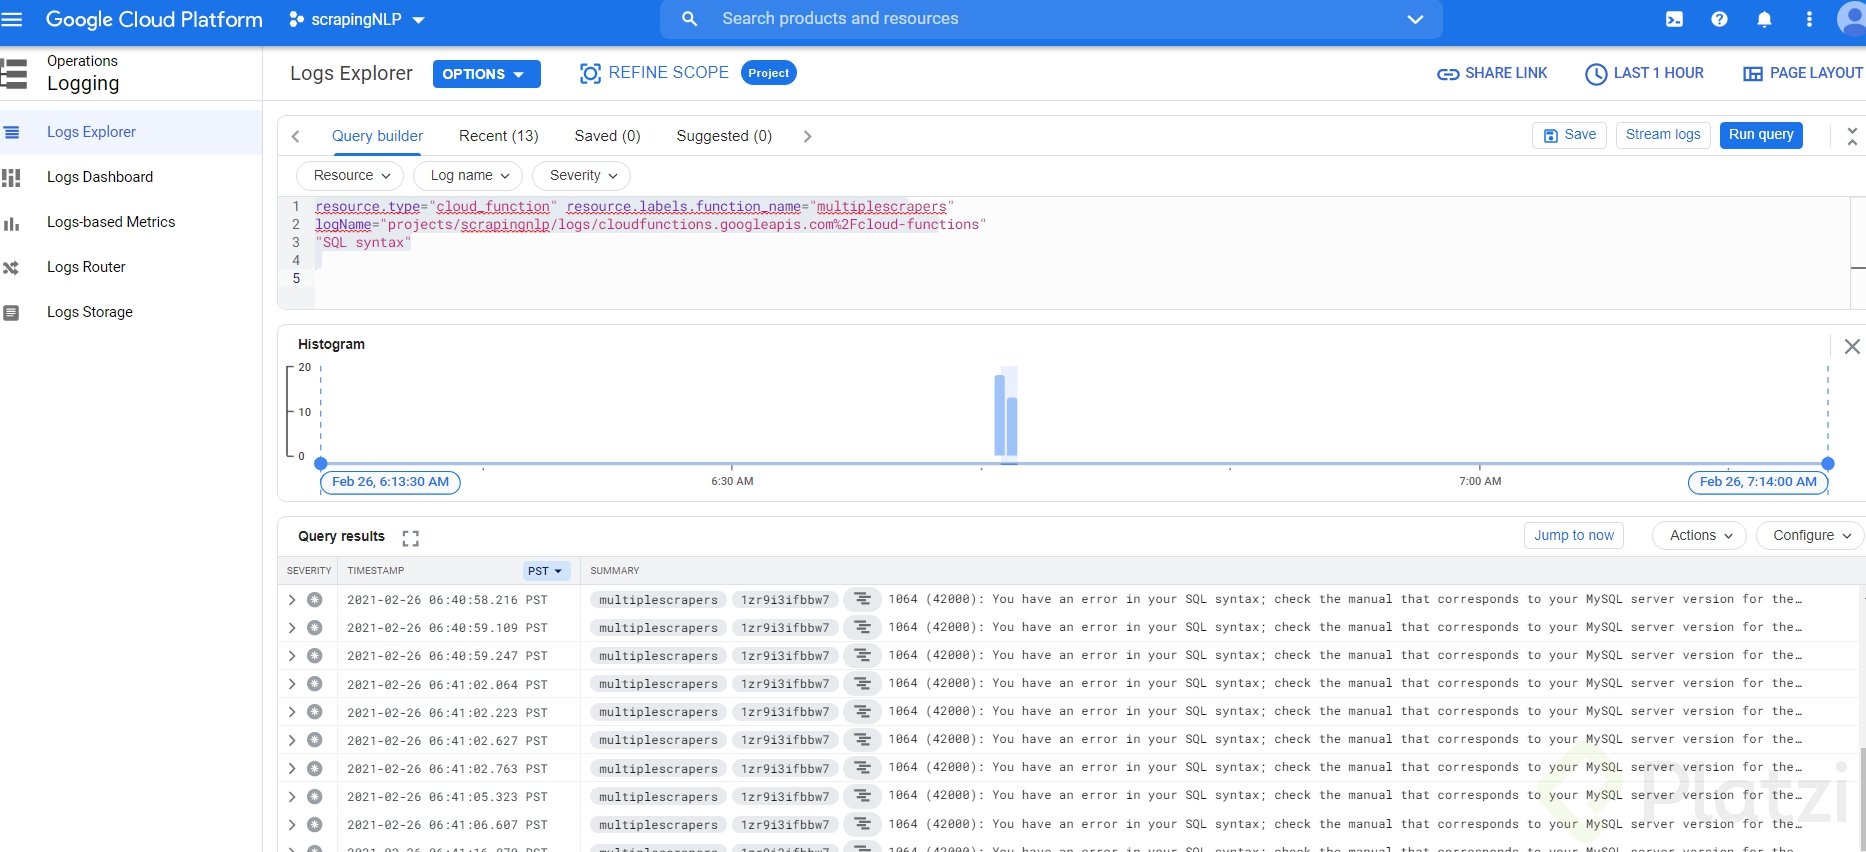
Task: Collapse the query pane with arrows icon
Action: point(1852,136)
